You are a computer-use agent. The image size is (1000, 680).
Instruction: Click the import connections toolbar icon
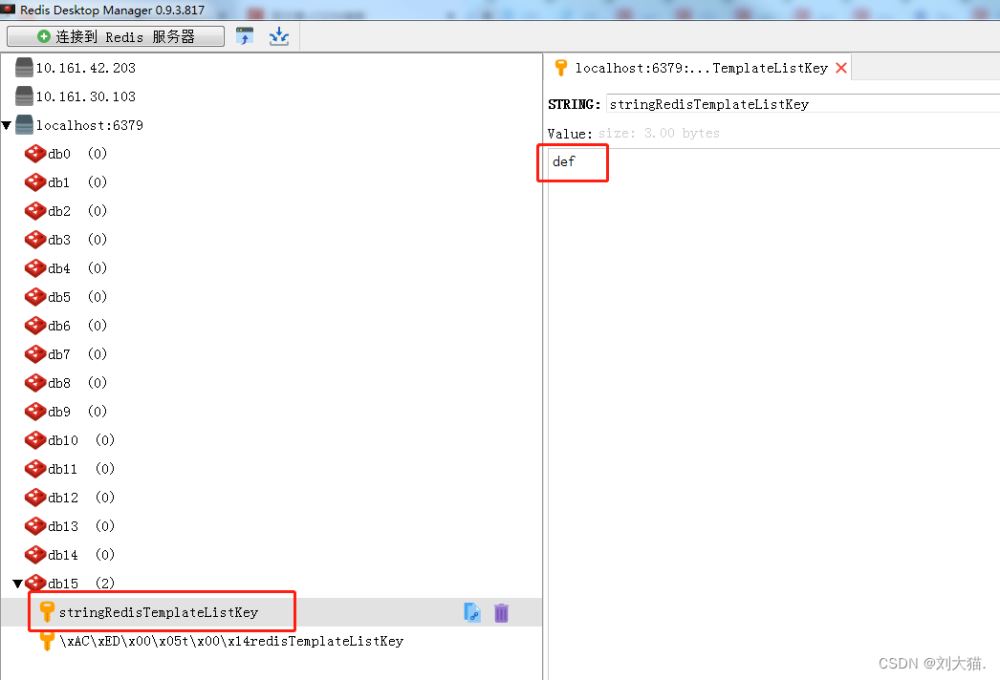pyautogui.click(x=245, y=37)
